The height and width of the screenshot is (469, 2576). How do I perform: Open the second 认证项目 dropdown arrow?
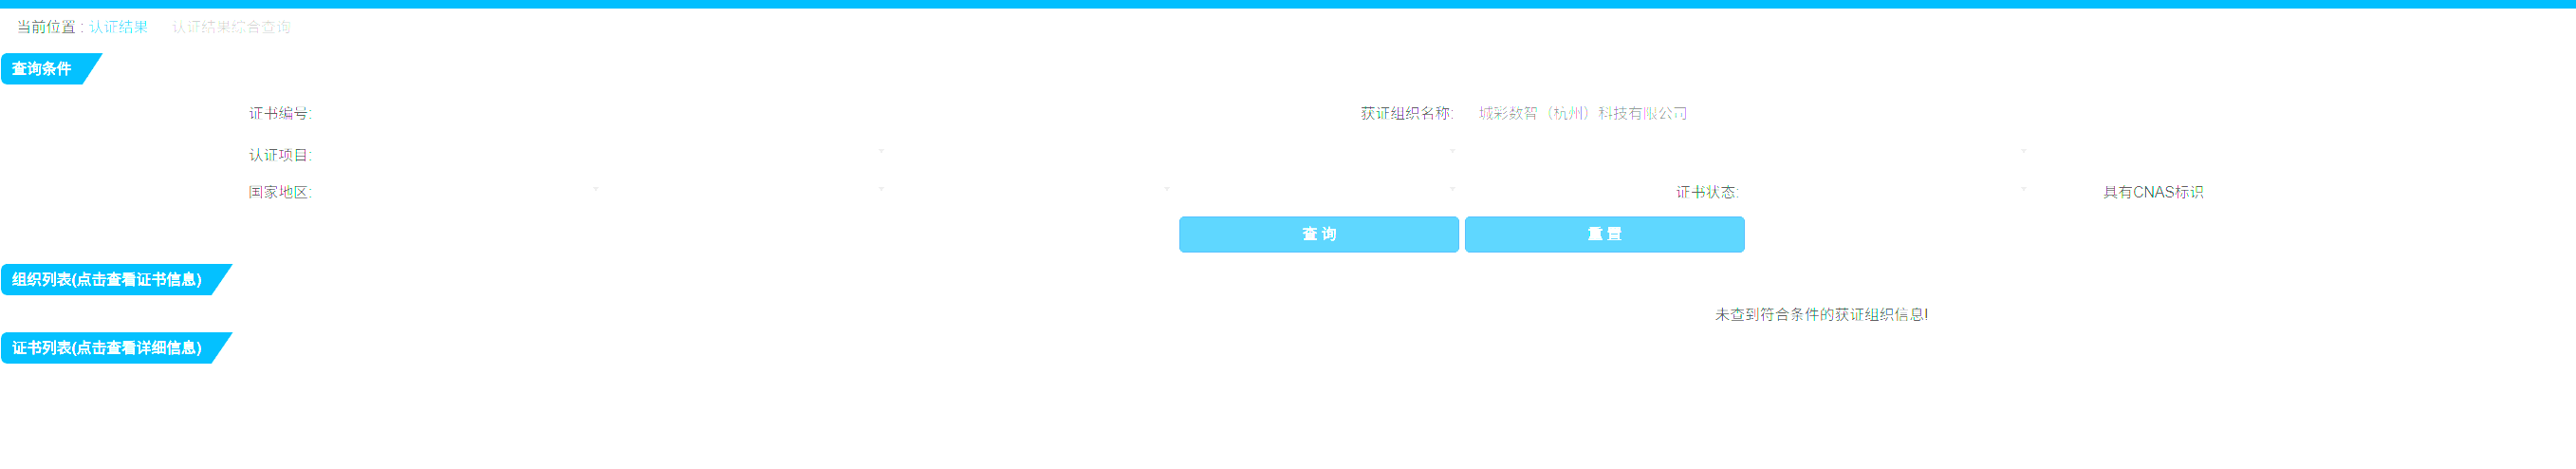1452,152
